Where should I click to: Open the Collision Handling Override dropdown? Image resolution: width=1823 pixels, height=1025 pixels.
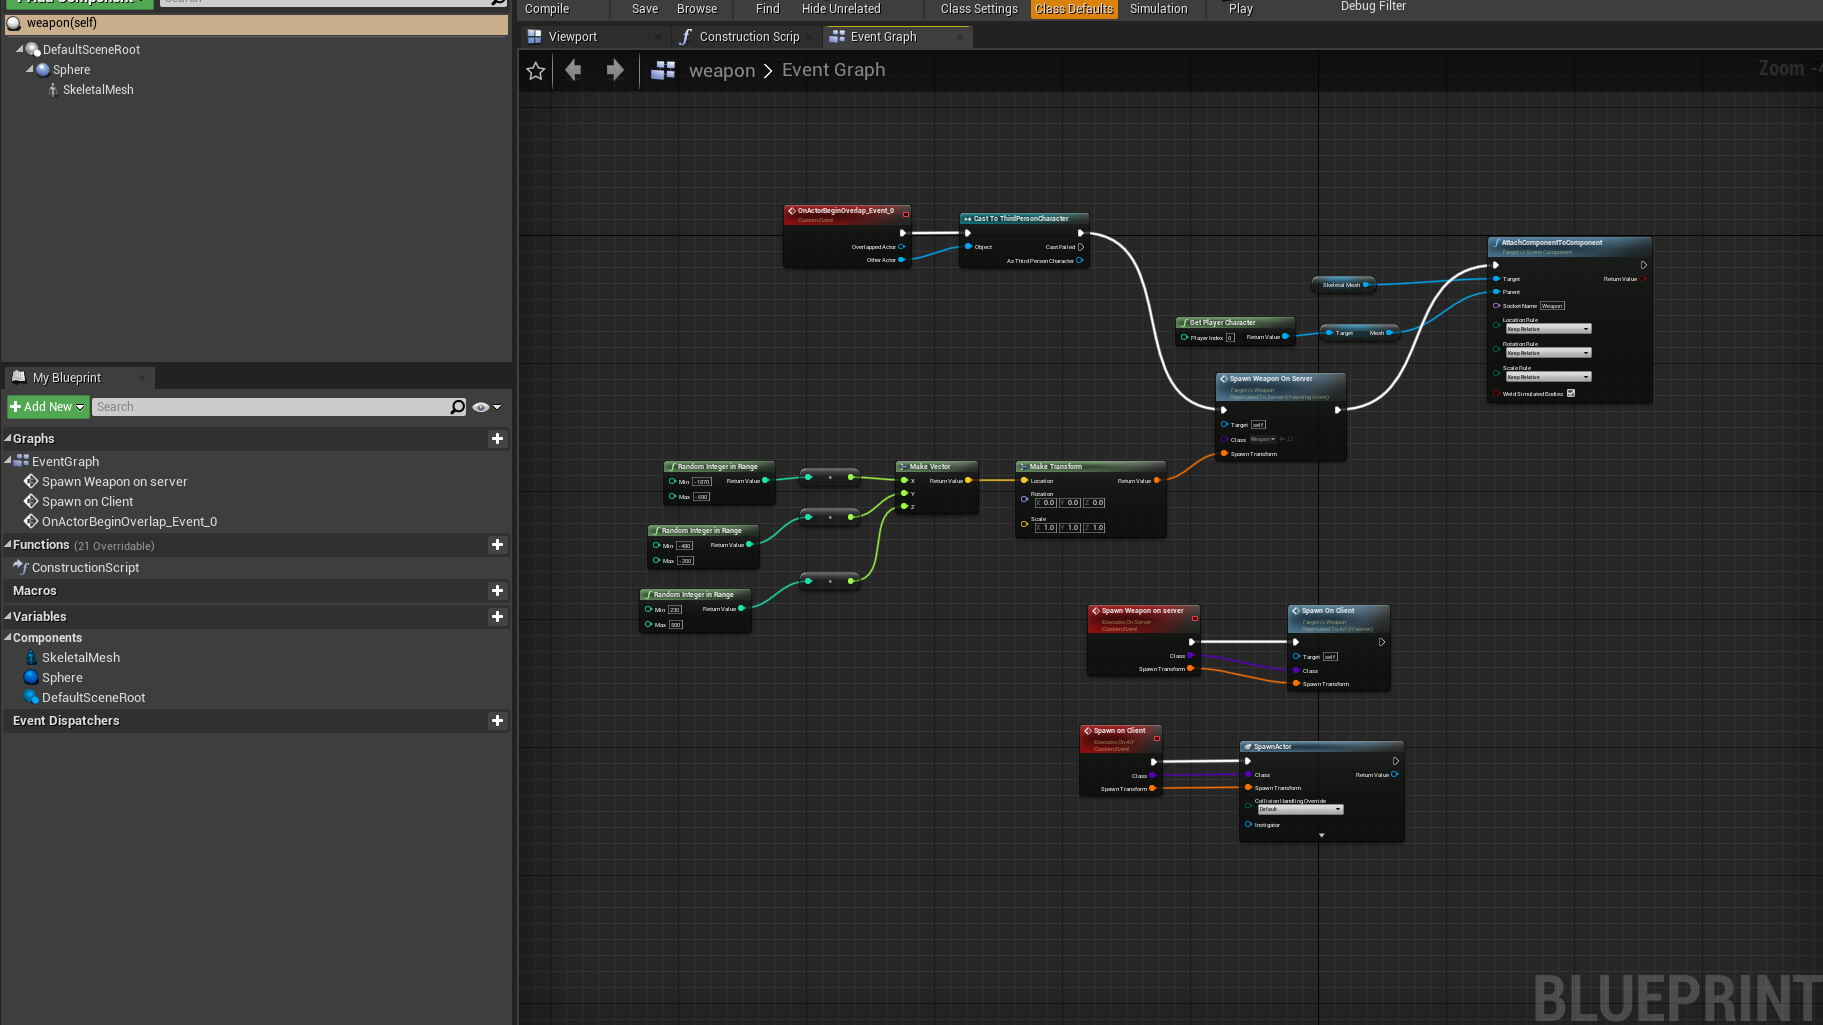pyautogui.click(x=1300, y=809)
